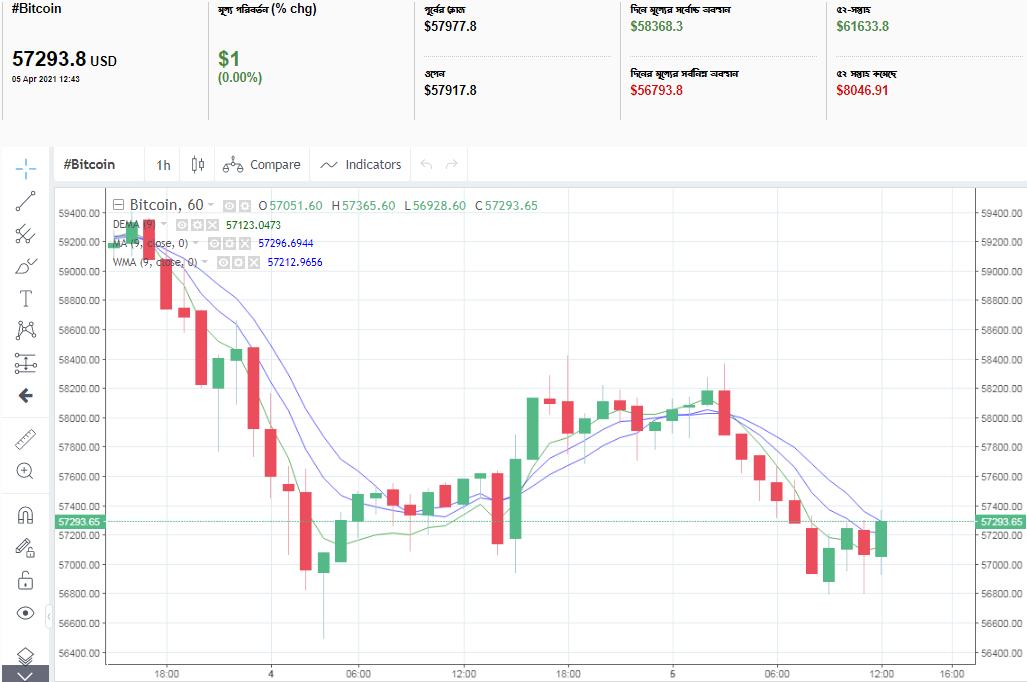Click the $57917.8 open value
This screenshot has width=1027, height=682.
pyautogui.click(x=451, y=90)
